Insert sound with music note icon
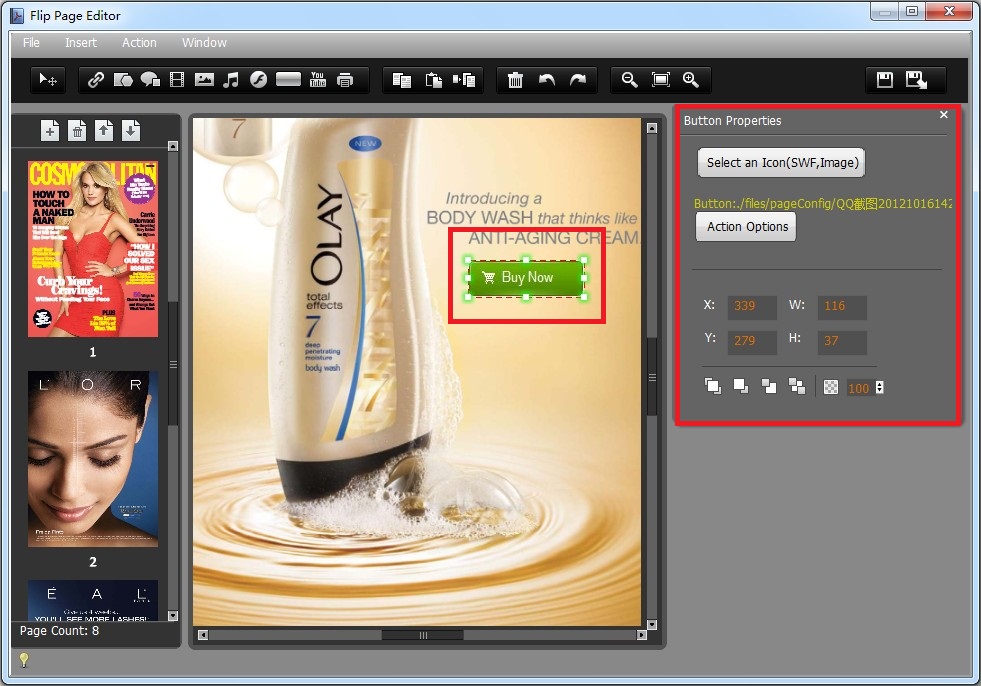981x686 pixels. [231, 80]
